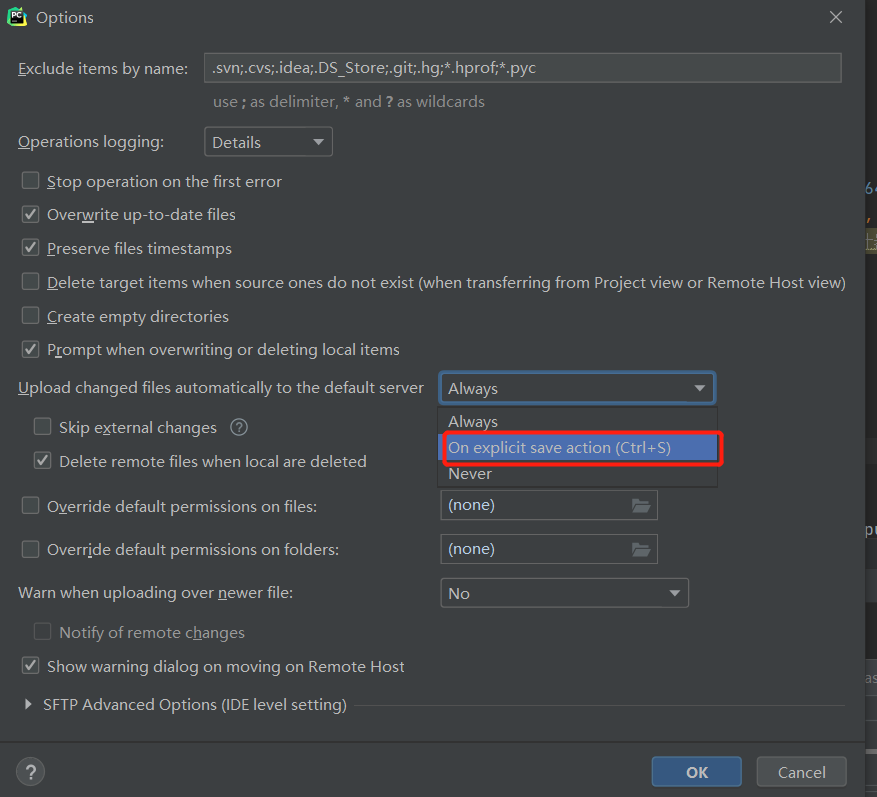877x797 pixels.
Task: Check Skip external changes
Action: tap(43, 427)
